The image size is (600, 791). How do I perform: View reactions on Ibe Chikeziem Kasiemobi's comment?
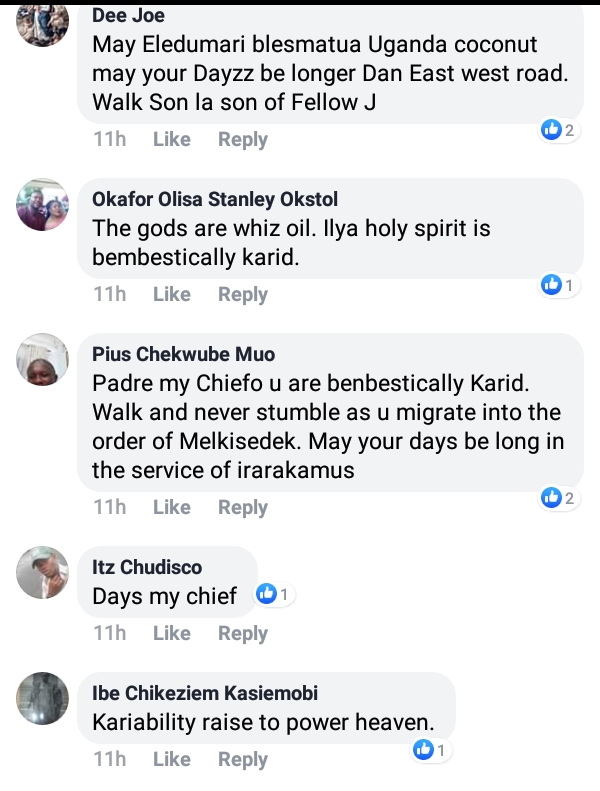(x=432, y=749)
